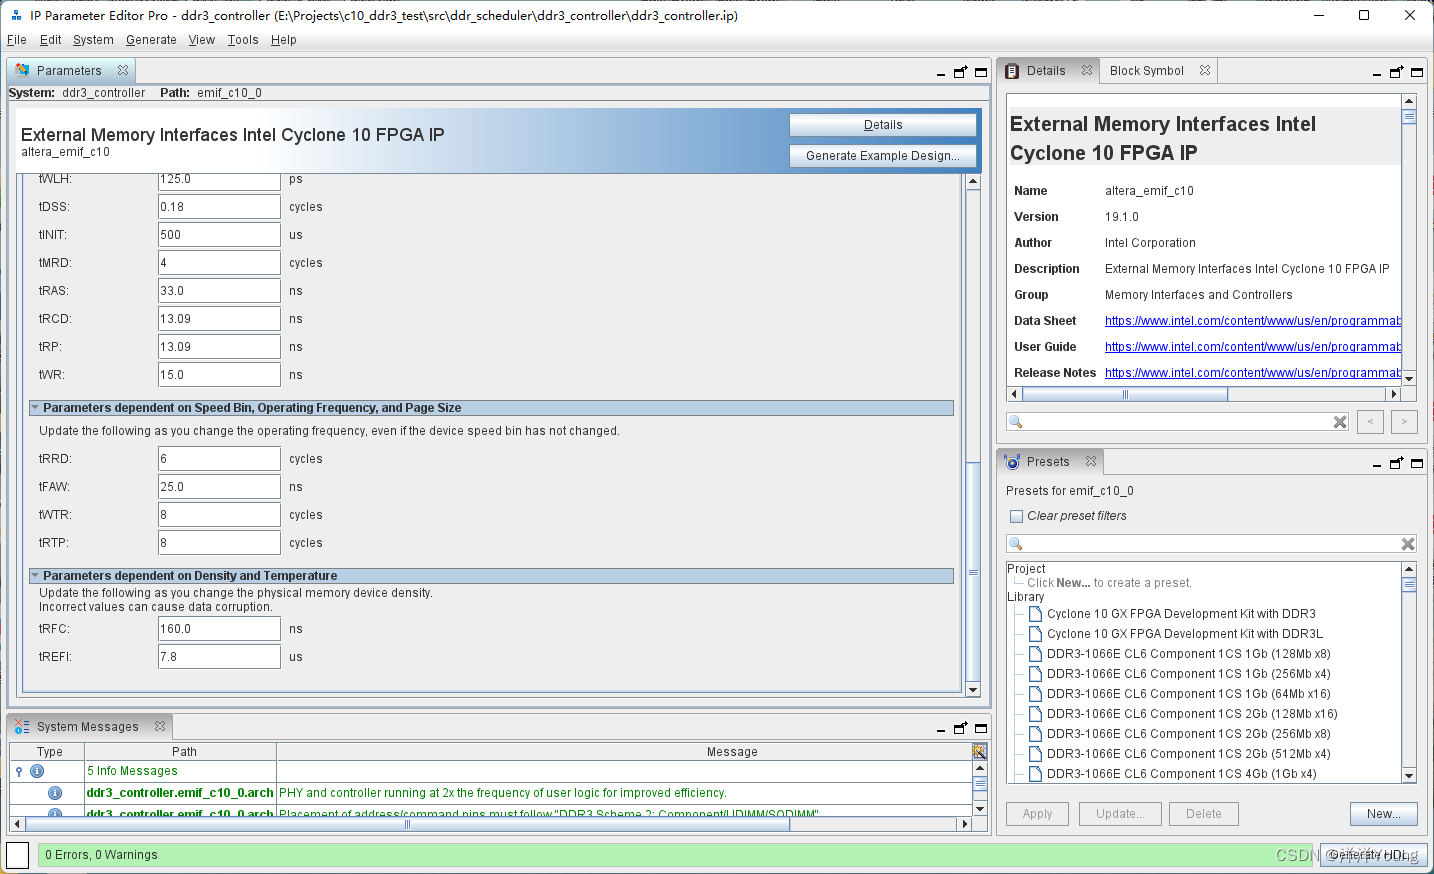The image size is (1434, 874).
Task: Go to previous Details search result
Action: 1371,422
